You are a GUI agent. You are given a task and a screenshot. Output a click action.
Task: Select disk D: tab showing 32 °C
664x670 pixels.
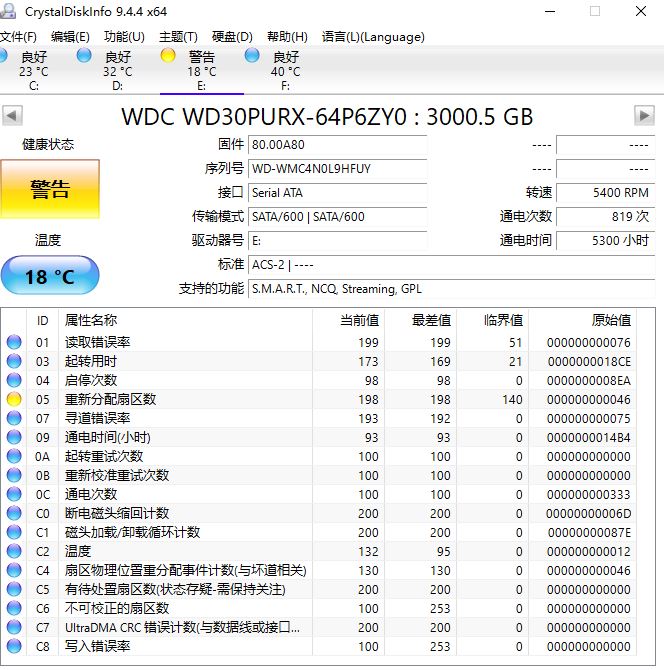coord(118,70)
